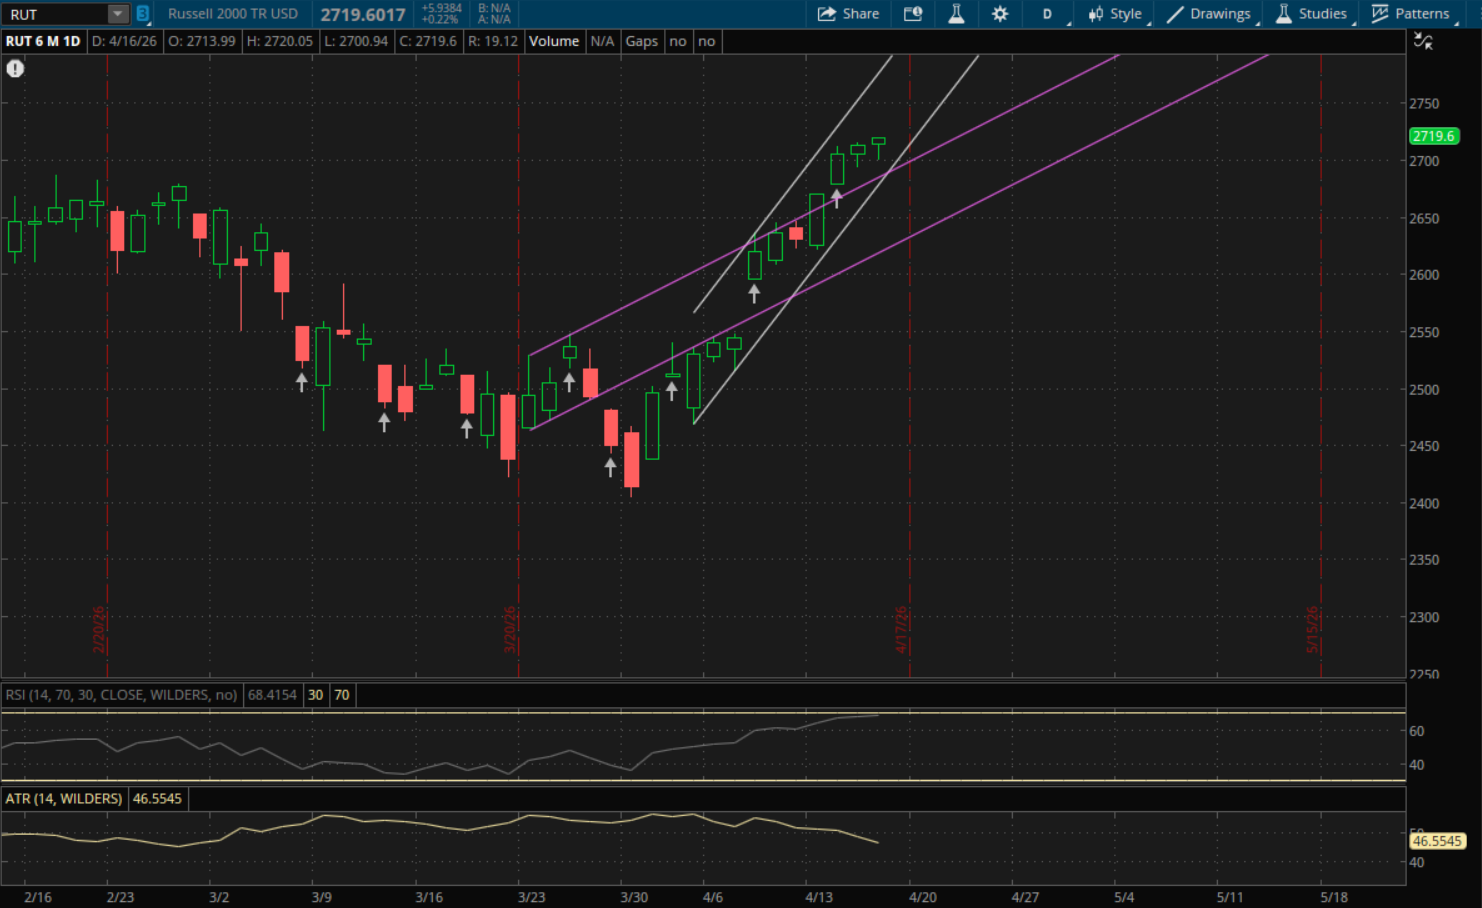This screenshot has height=908, width=1482.
Task: Click the Volume label in chart header
Action: pyautogui.click(x=554, y=41)
